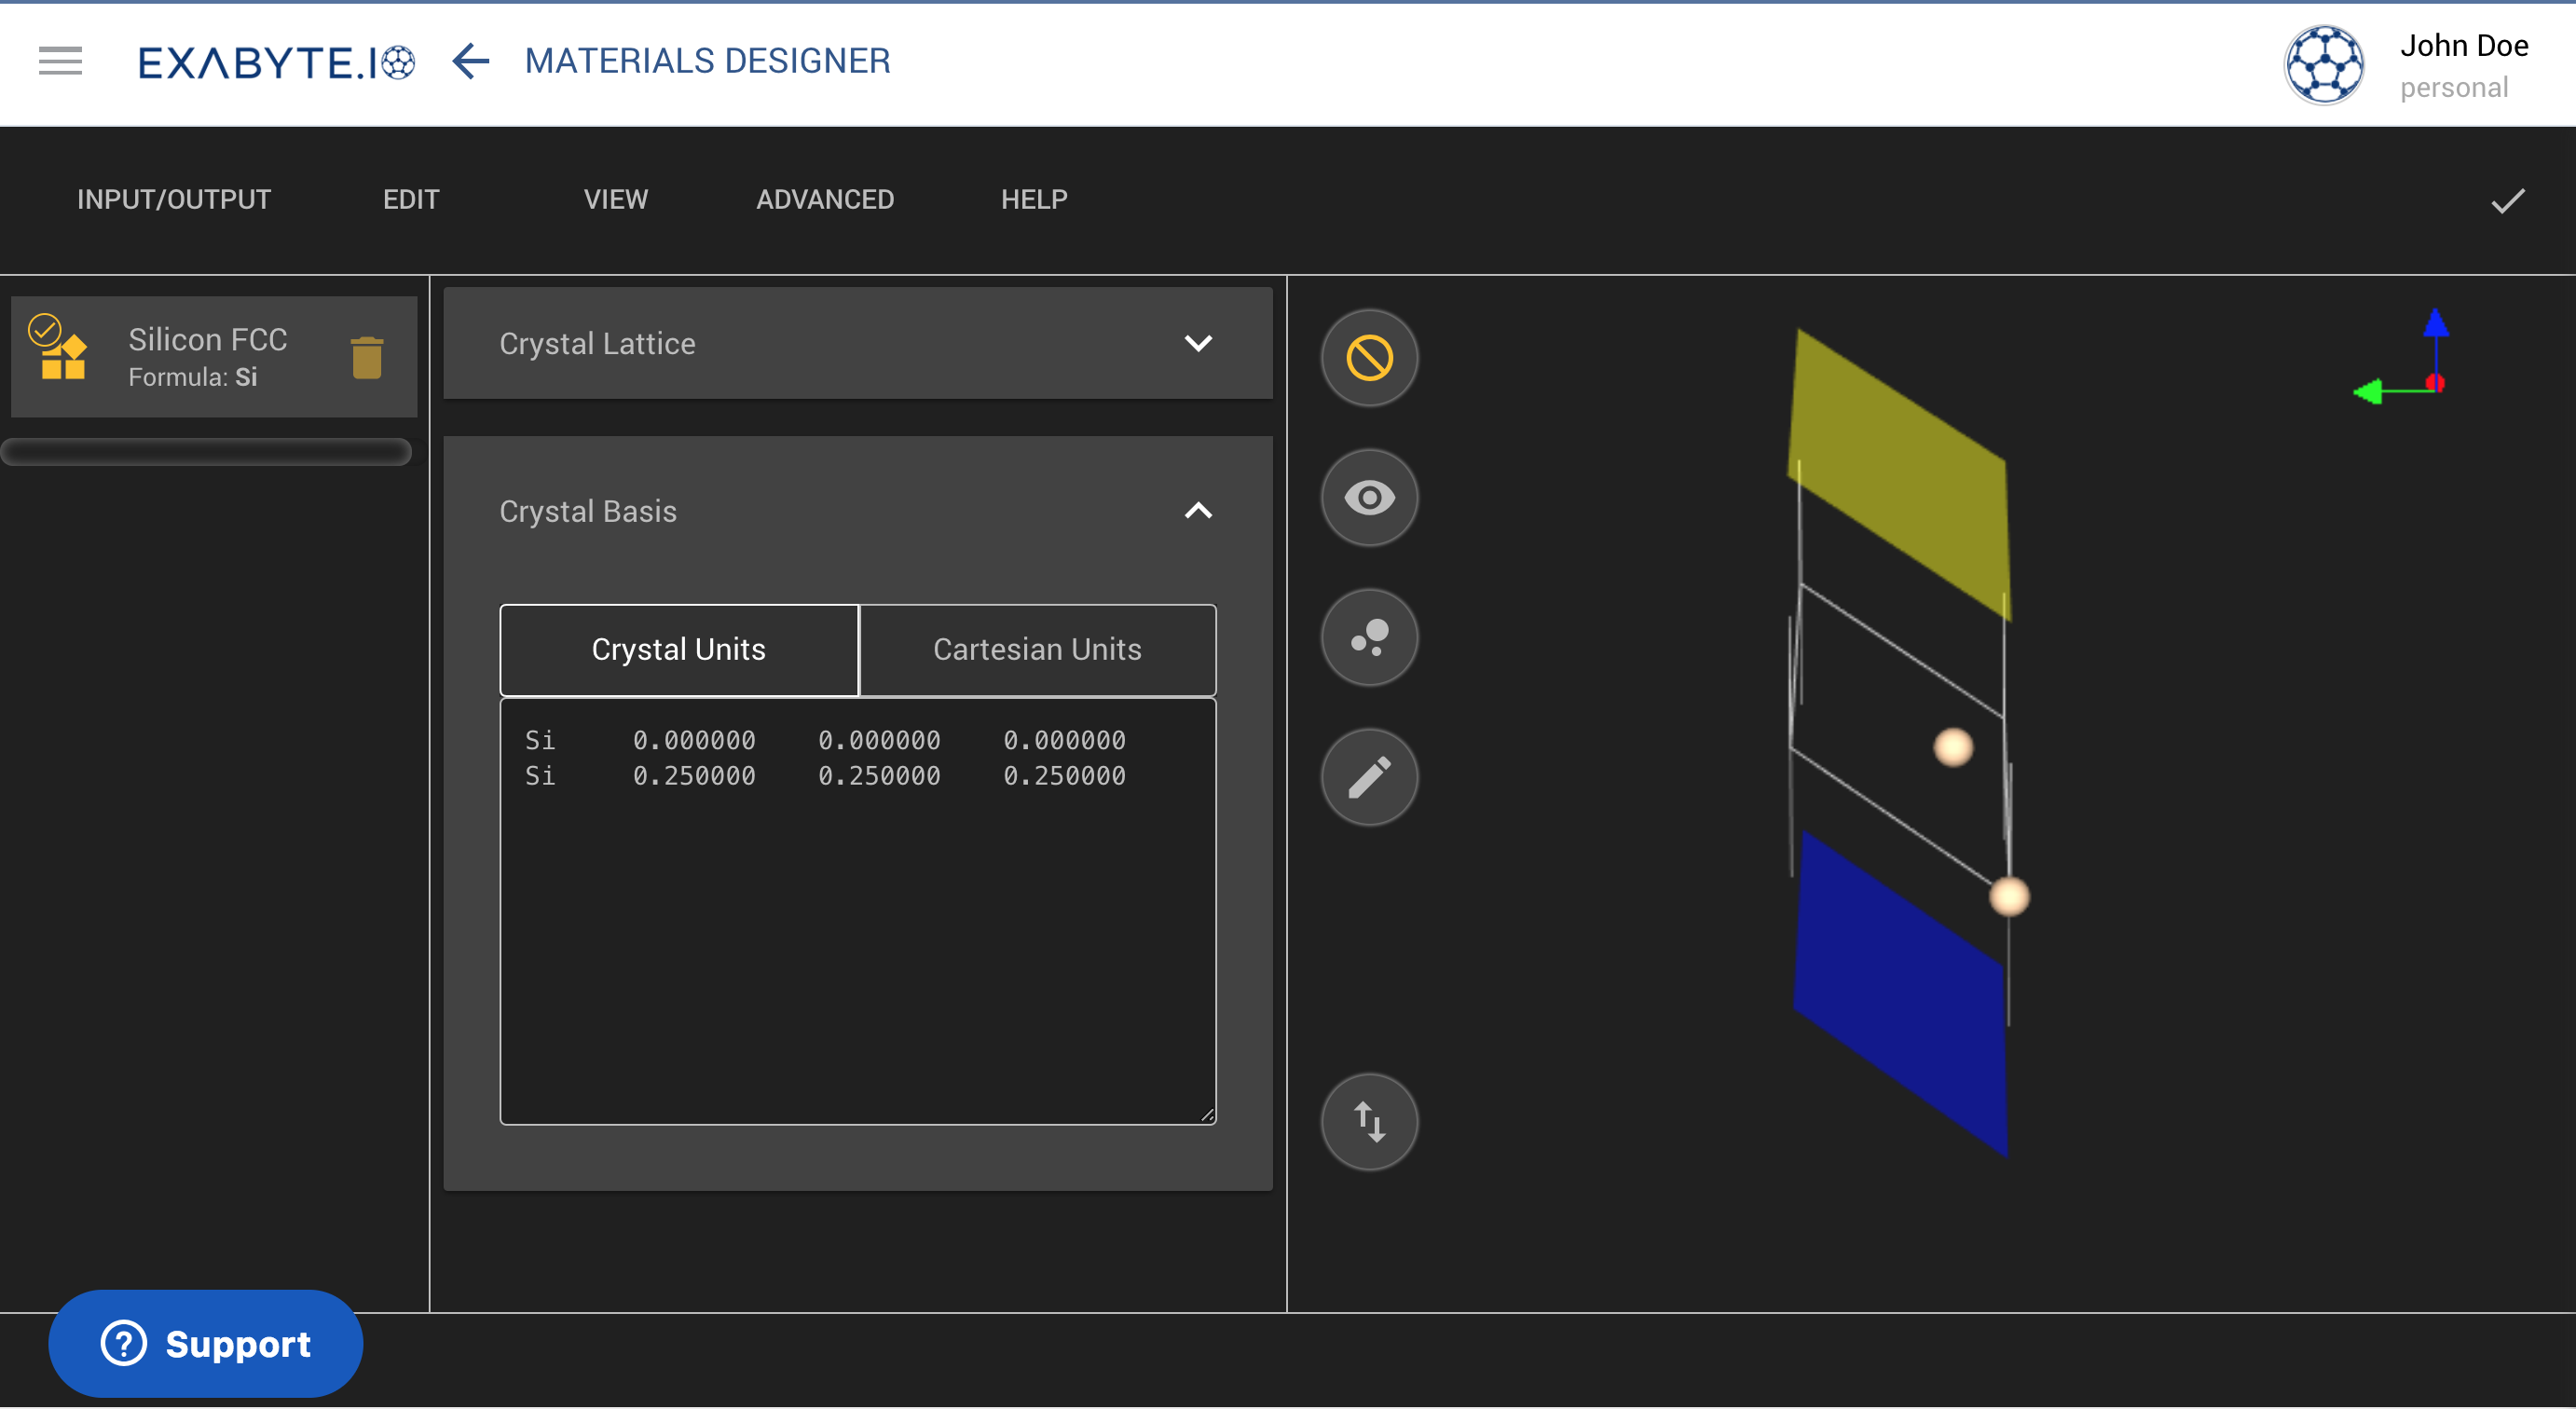Toggle the eye visibility button

[1369, 497]
